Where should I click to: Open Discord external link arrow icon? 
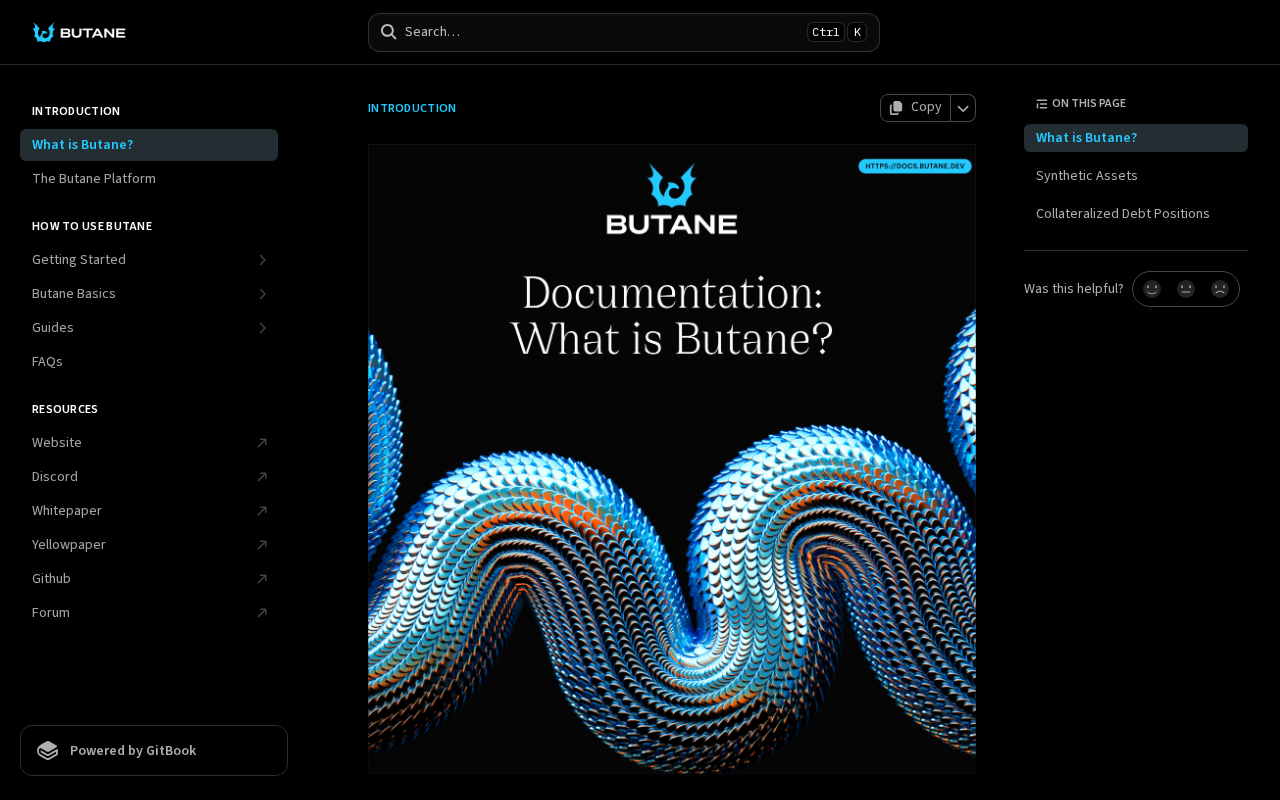pos(262,477)
